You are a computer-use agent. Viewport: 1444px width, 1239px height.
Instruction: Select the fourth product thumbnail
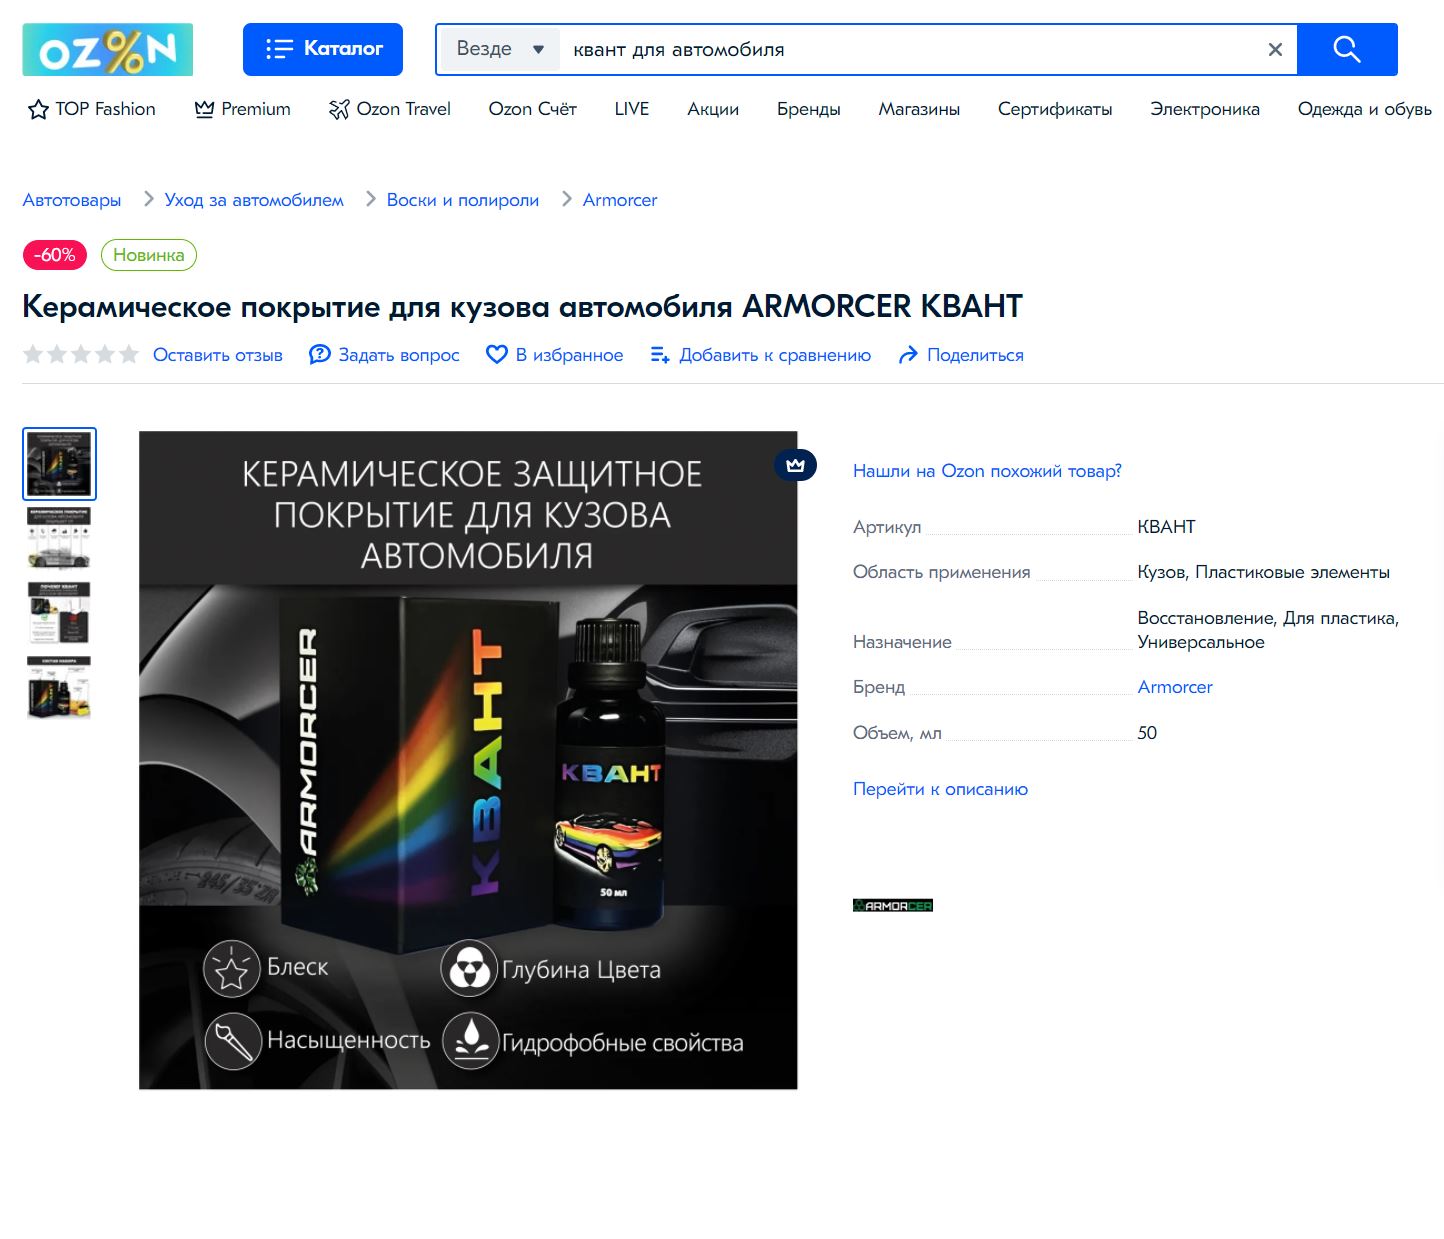59,688
